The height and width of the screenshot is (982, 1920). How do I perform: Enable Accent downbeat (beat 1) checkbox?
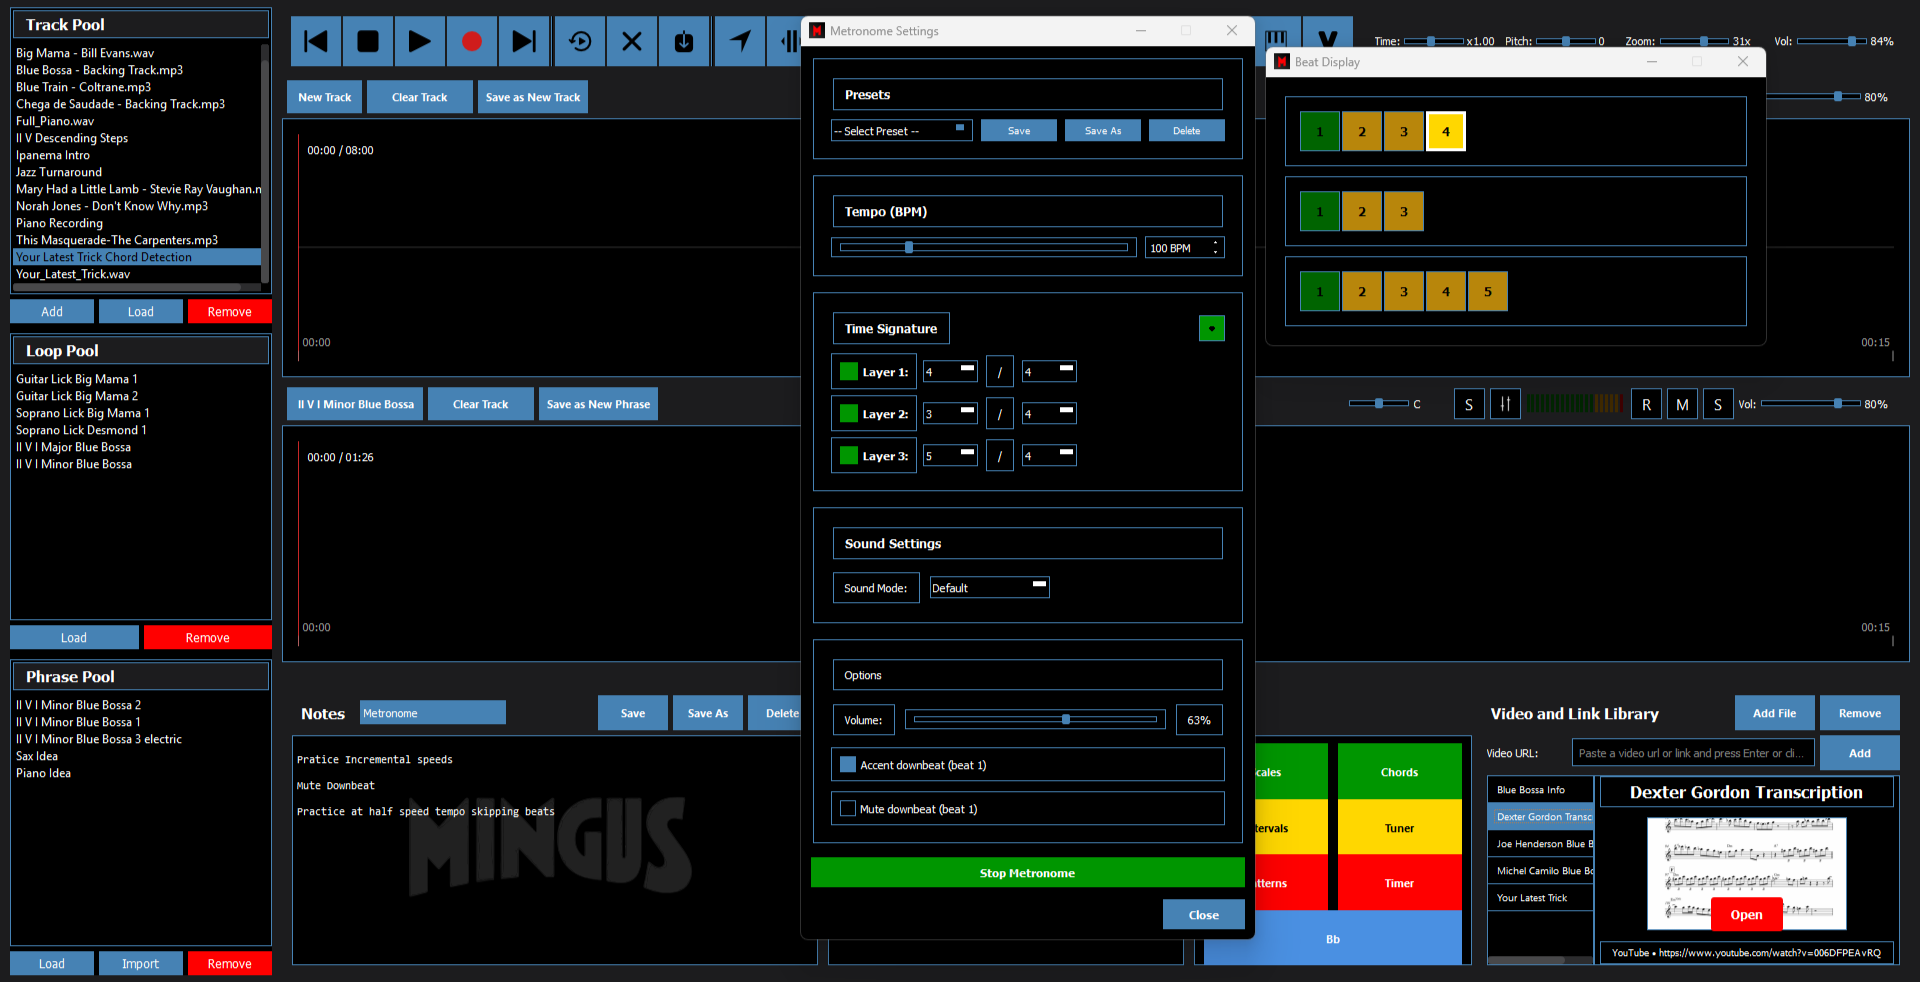point(848,765)
